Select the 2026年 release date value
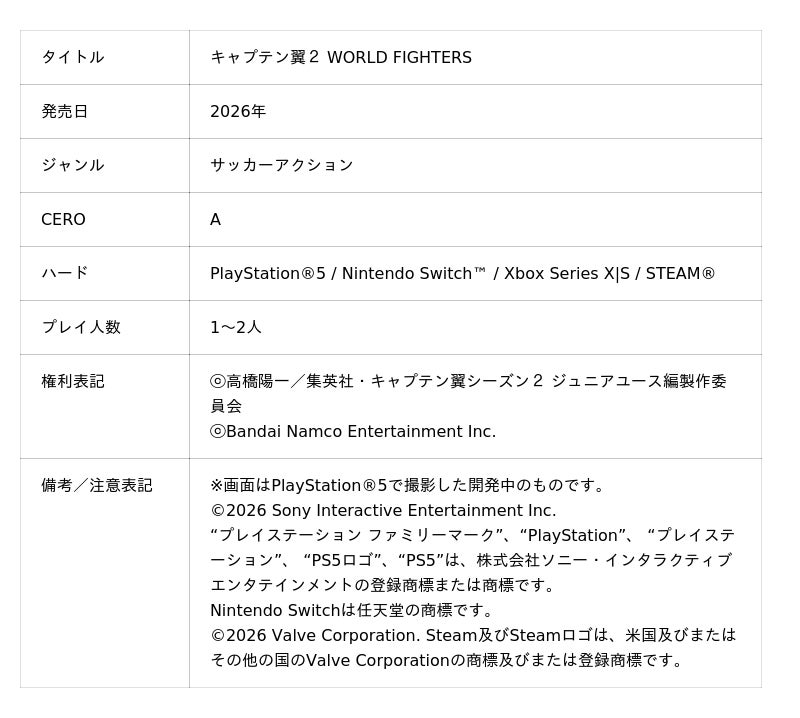The height and width of the screenshot is (718, 800). click(x=237, y=111)
